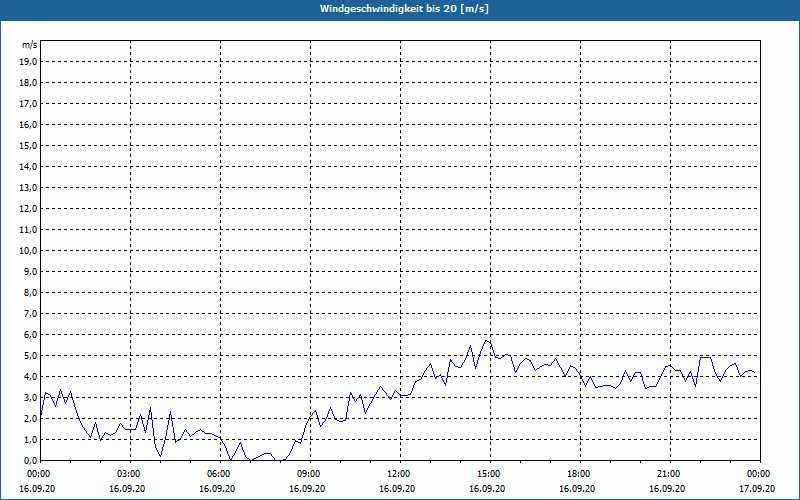The height and width of the screenshot is (500, 800).
Task: Click the 13,0 y-axis label
Action: pos(29,187)
